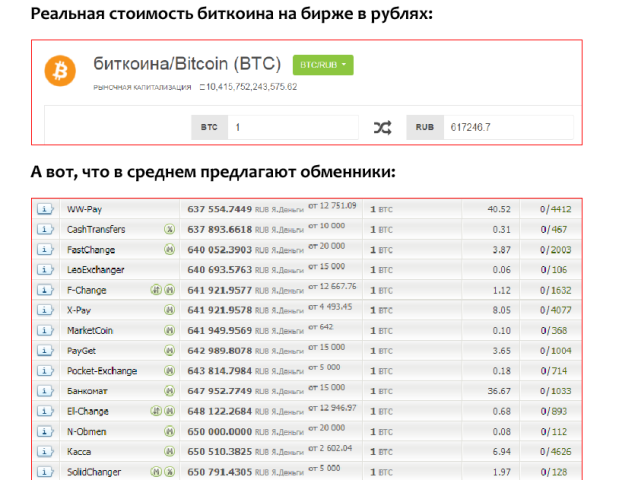This screenshot has width=619, height=480.
Task: Focus the BTC amount input field
Action: click(293, 127)
